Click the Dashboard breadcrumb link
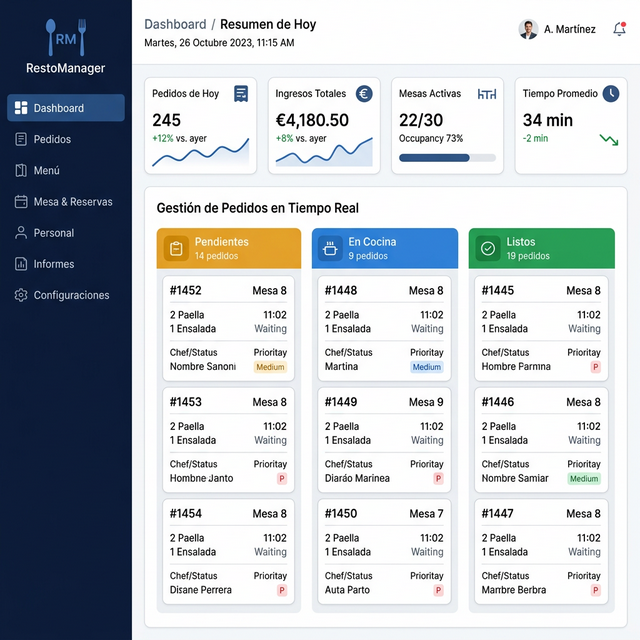This screenshot has height=640, width=640. tap(175, 24)
